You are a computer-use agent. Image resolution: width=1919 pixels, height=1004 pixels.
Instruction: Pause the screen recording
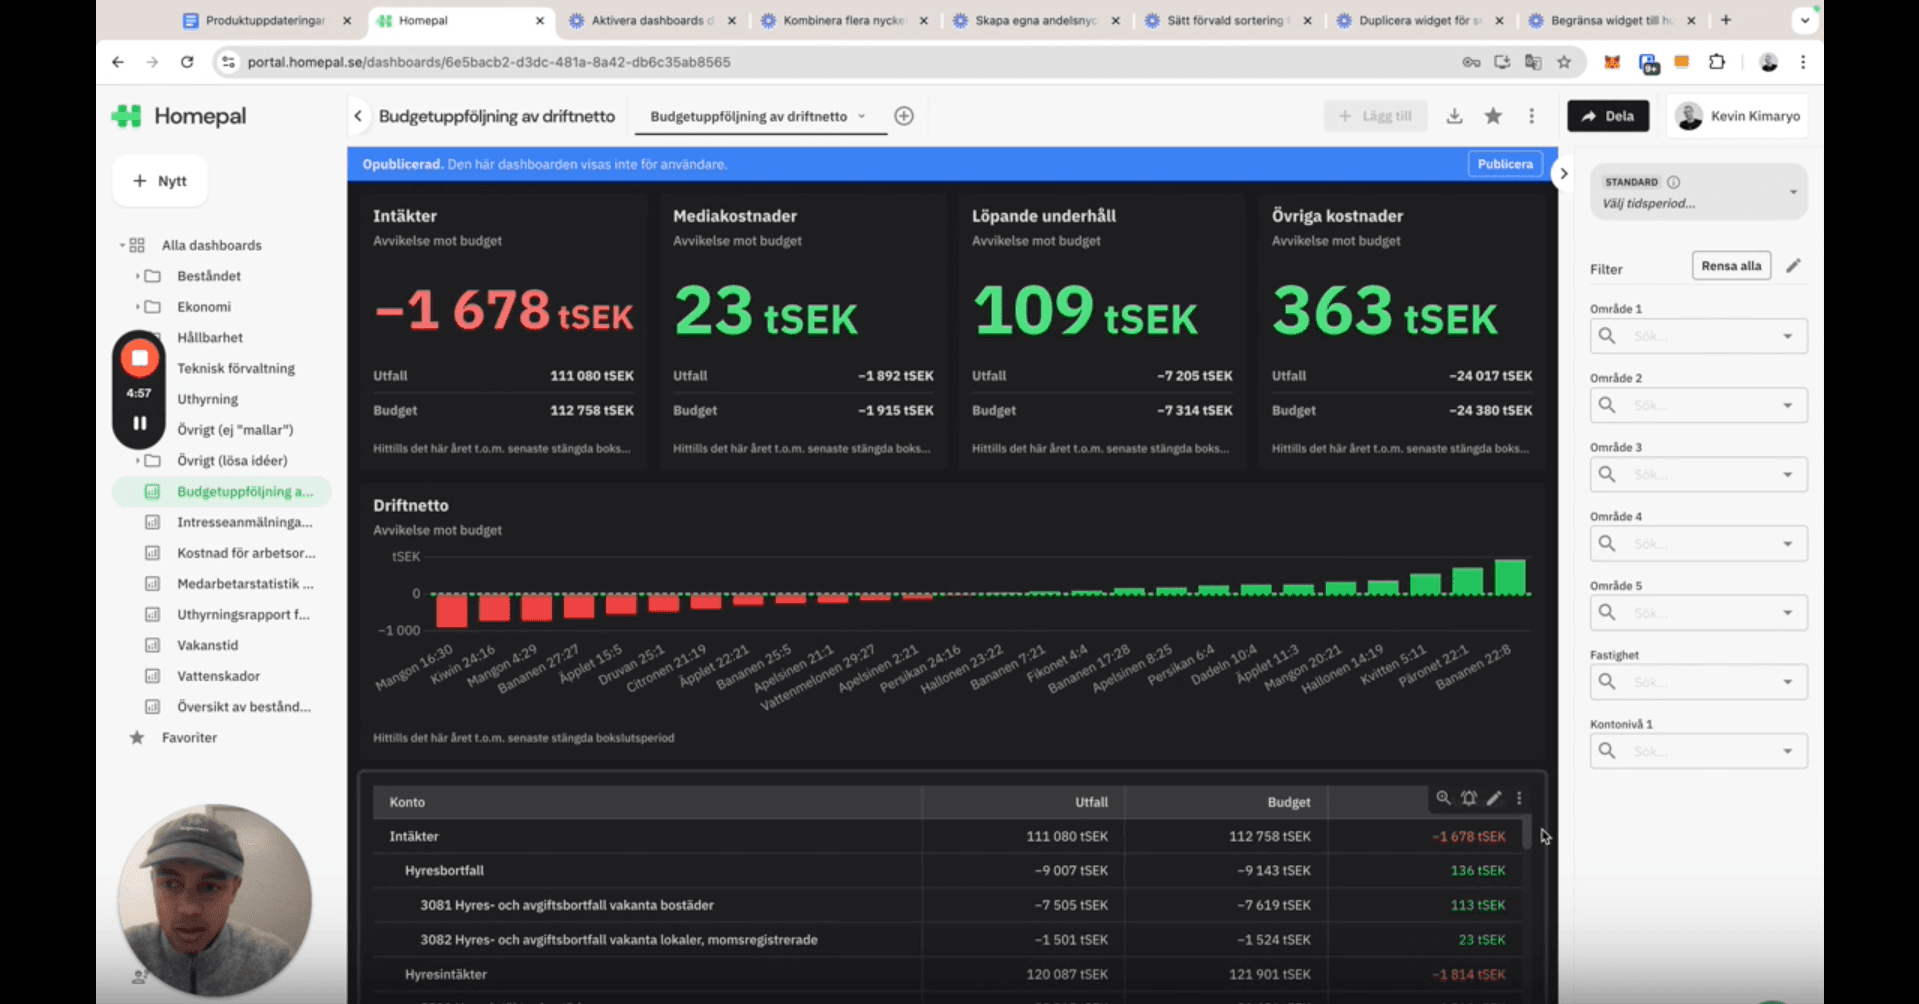(140, 423)
